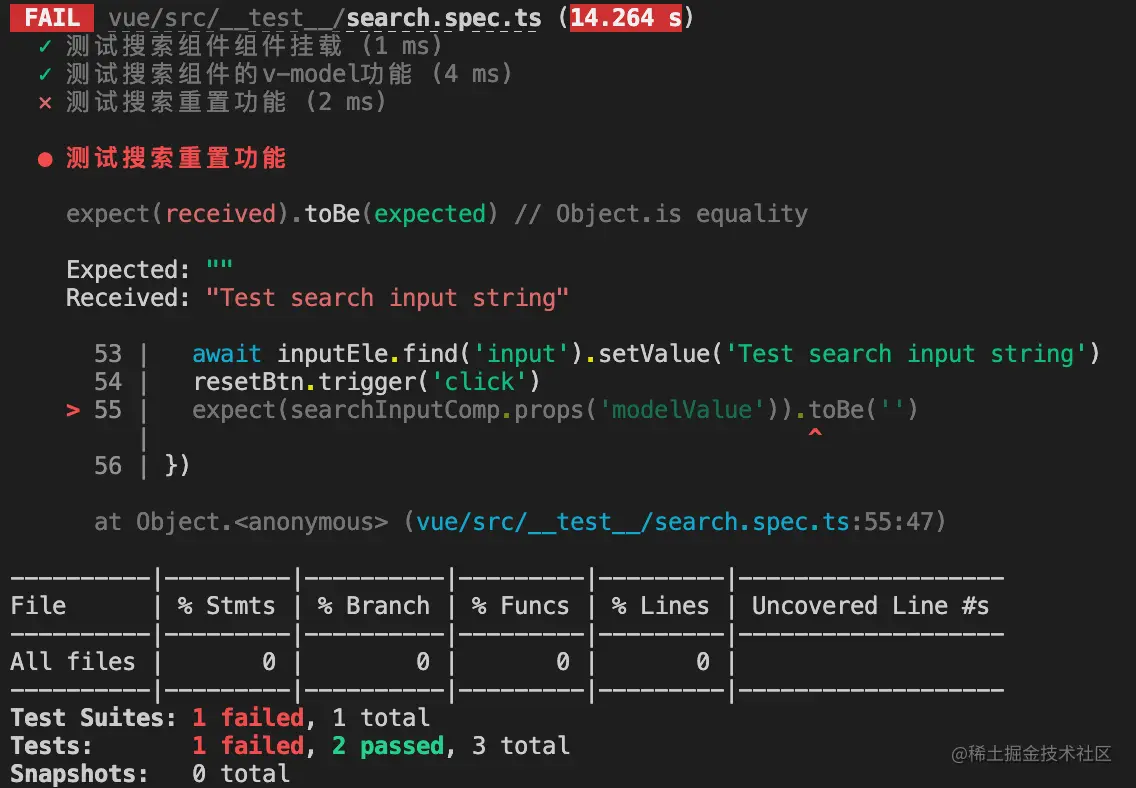Click the All files row label
The width and height of the screenshot is (1136, 788).
pos(72,661)
